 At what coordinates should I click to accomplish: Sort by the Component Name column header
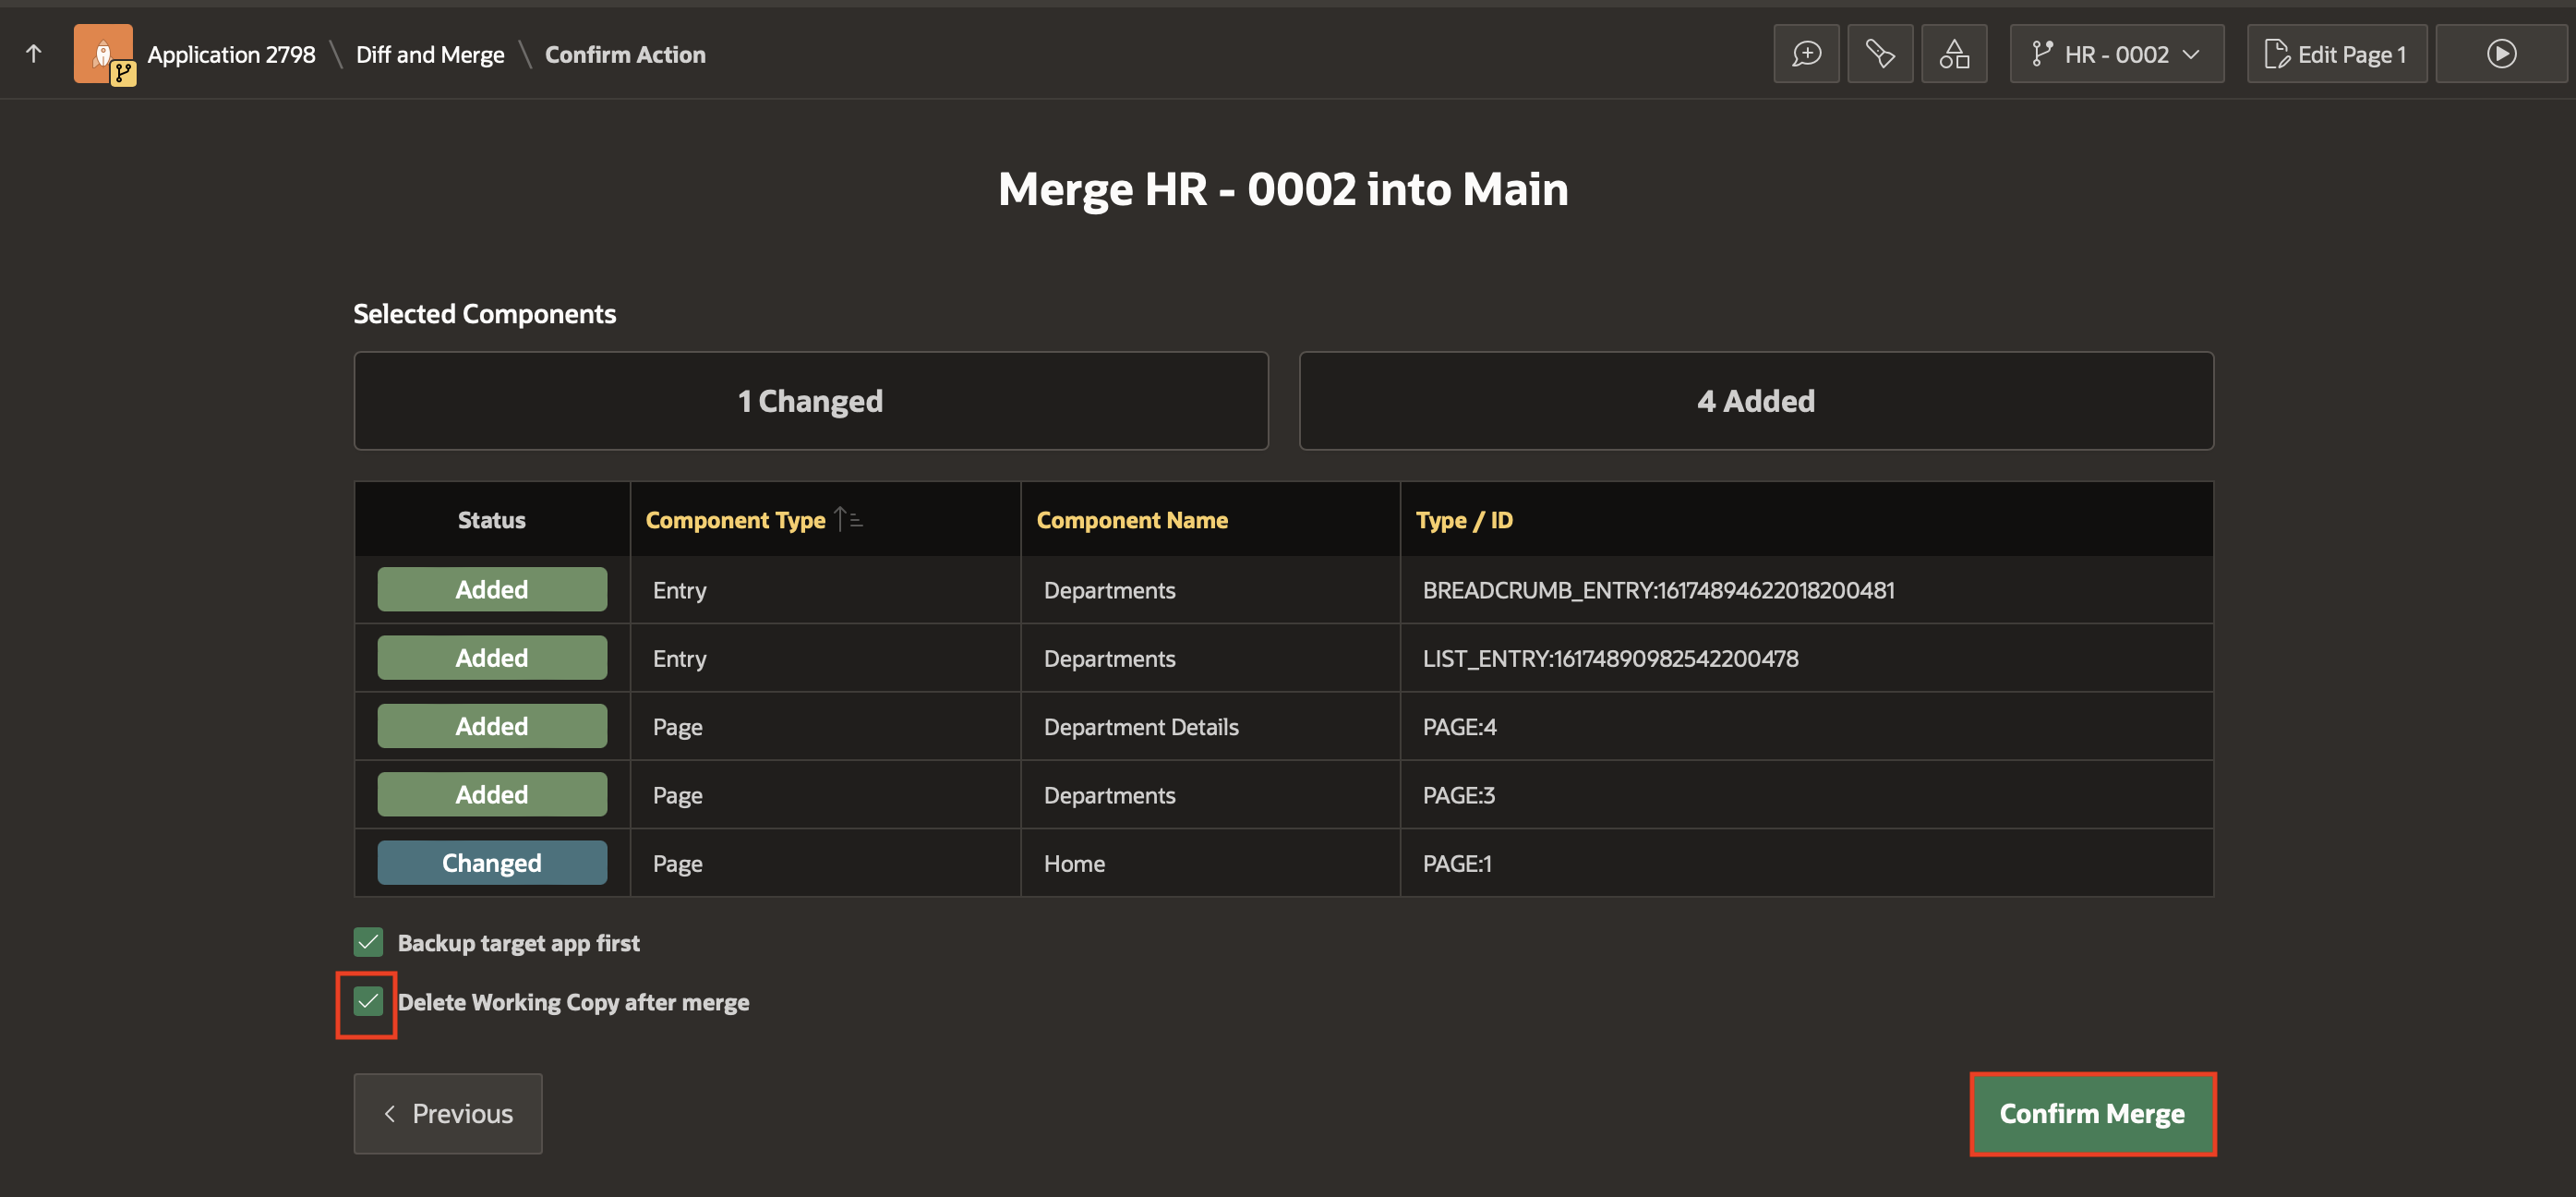click(x=1131, y=520)
